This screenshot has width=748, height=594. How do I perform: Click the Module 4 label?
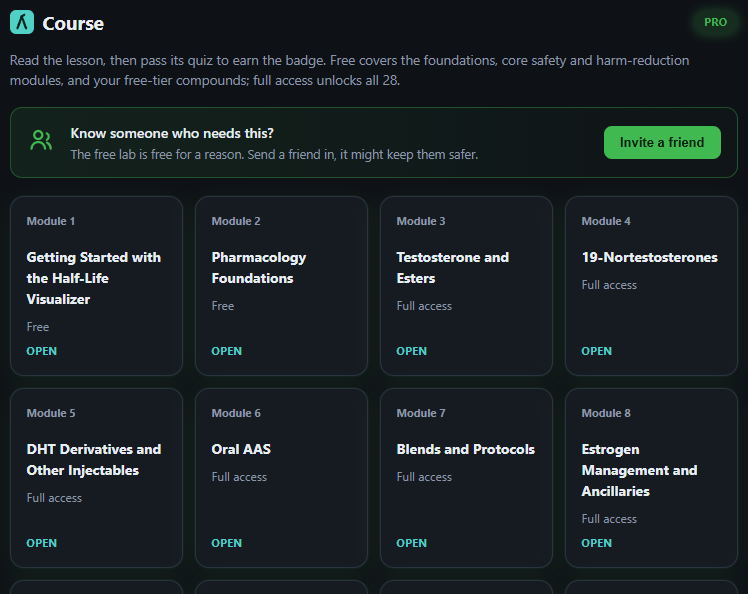[x=606, y=221]
